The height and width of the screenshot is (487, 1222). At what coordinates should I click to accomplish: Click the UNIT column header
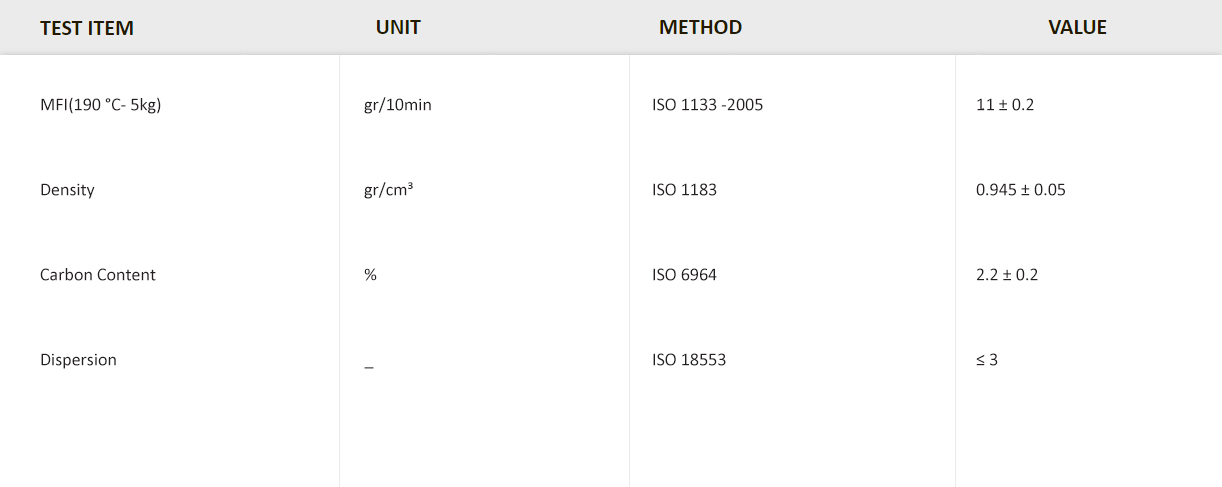pyautogui.click(x=398, y=27)
